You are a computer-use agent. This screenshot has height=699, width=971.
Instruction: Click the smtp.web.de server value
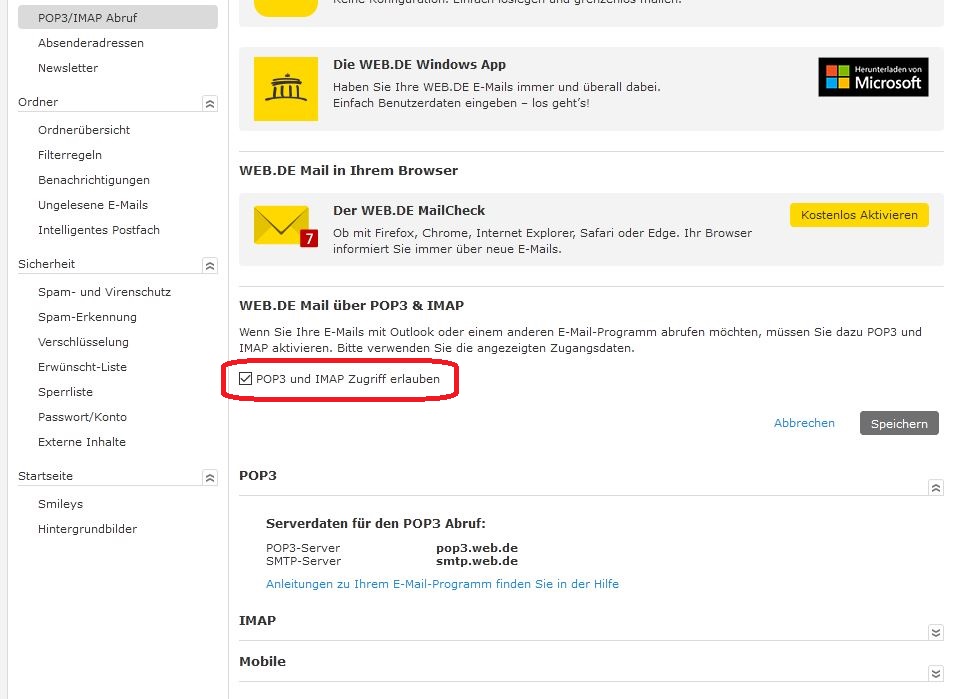click(477, 561)
